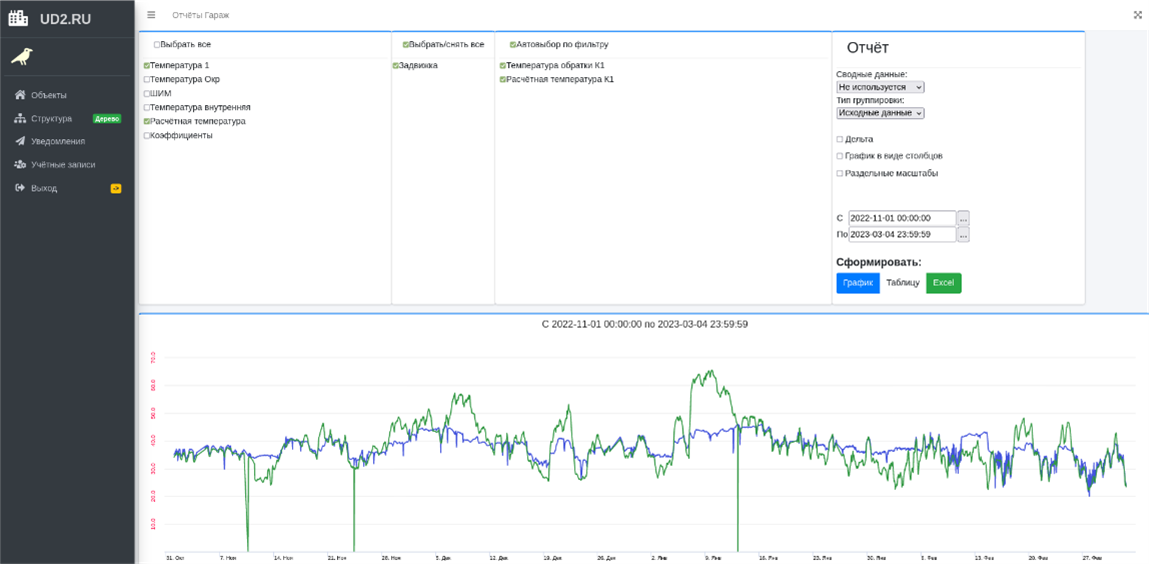Toggle the Автовыбор по фильтру checkbox
This screenshot has width=1149, height=564.
coord(513,45)
